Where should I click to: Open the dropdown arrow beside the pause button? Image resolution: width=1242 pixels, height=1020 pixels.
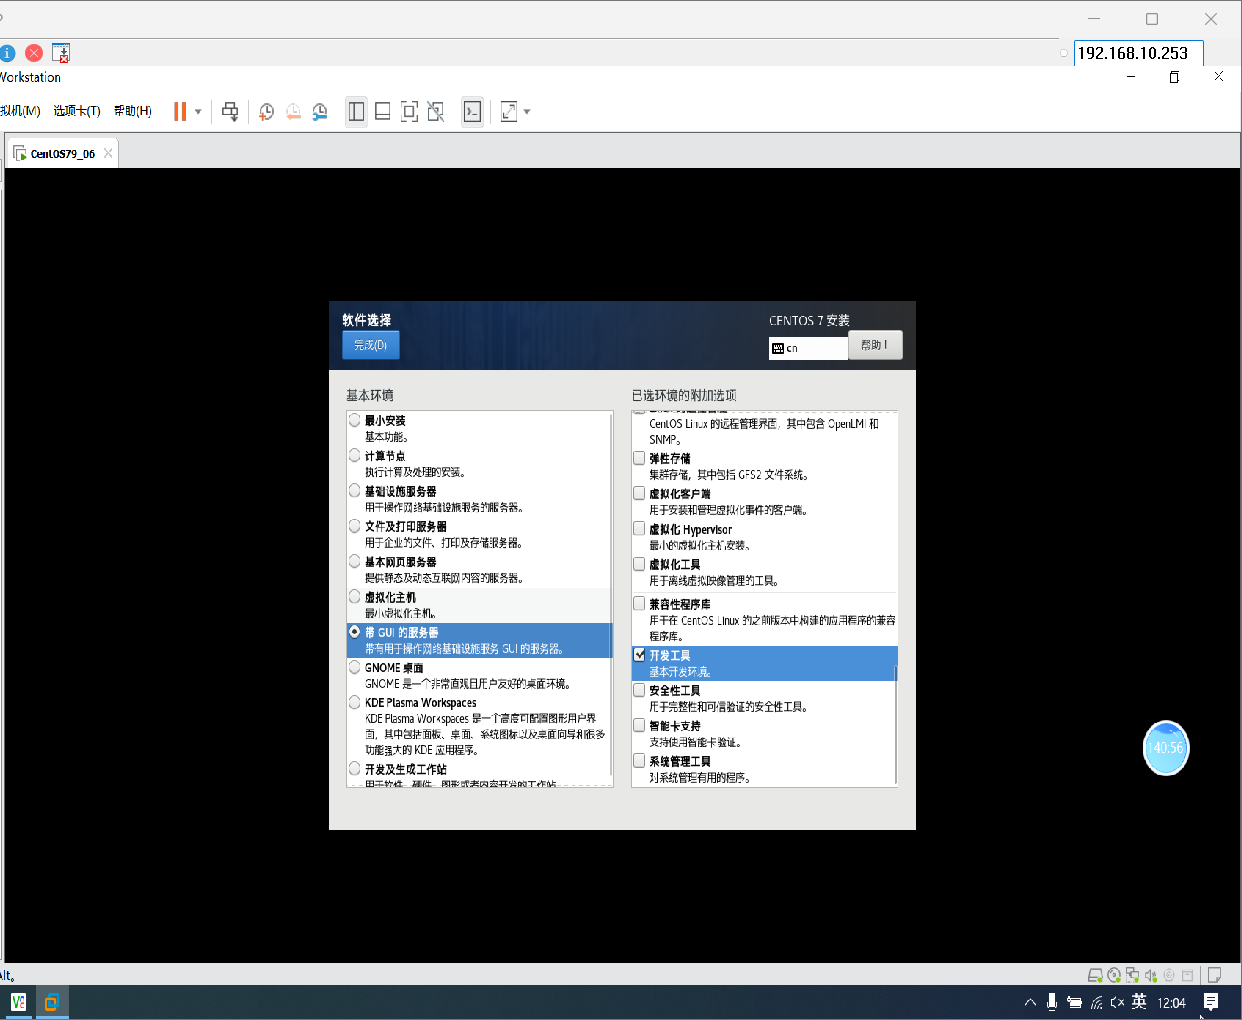[x=198, y=111]
